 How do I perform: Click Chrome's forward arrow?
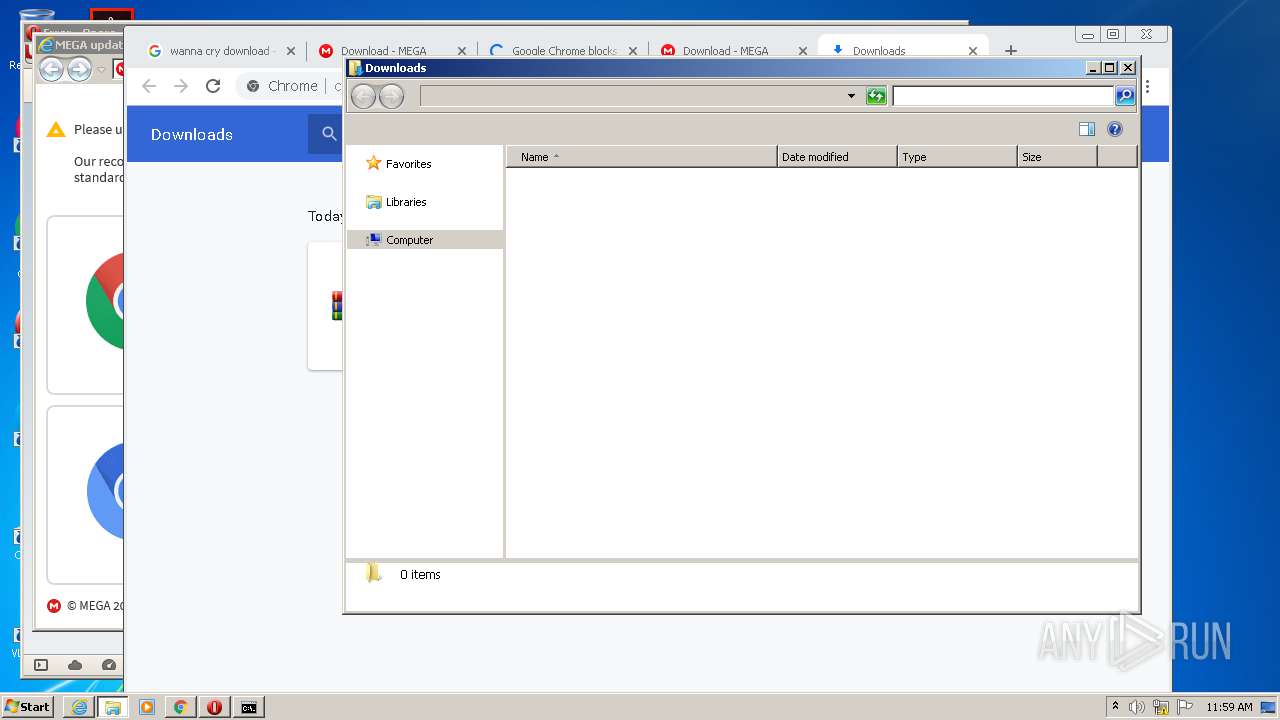tap(181, 86)
